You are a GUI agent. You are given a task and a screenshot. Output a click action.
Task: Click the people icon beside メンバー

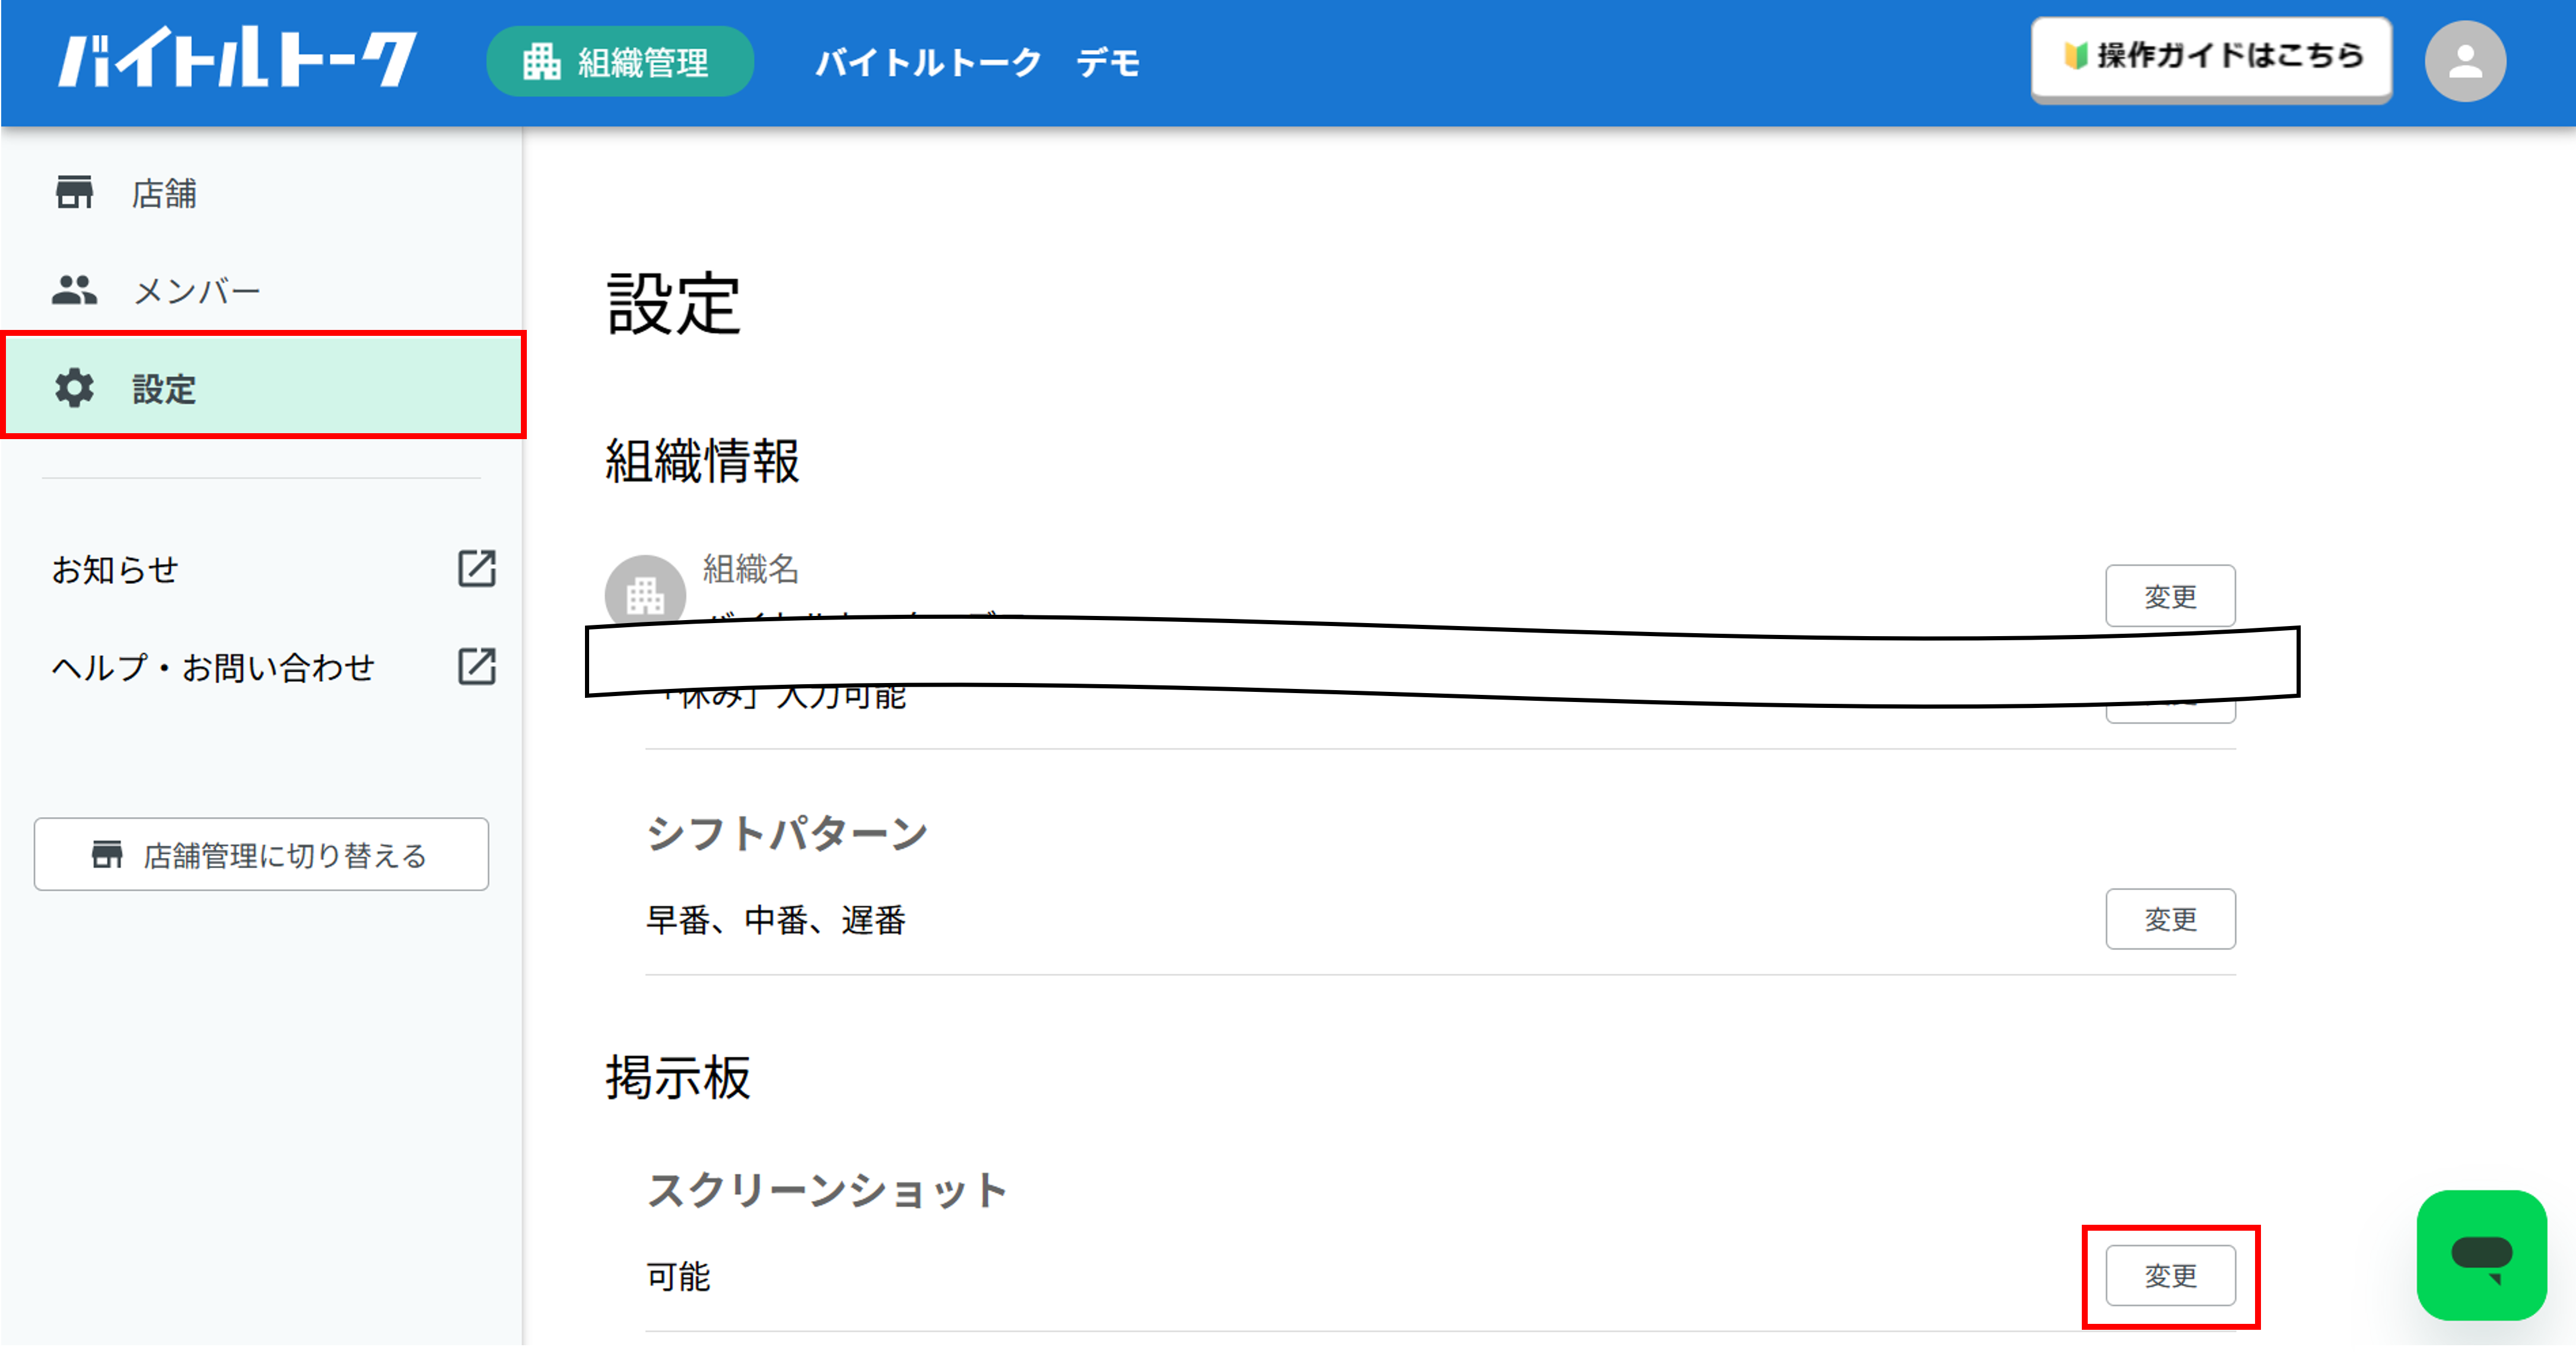click(74, 291)
